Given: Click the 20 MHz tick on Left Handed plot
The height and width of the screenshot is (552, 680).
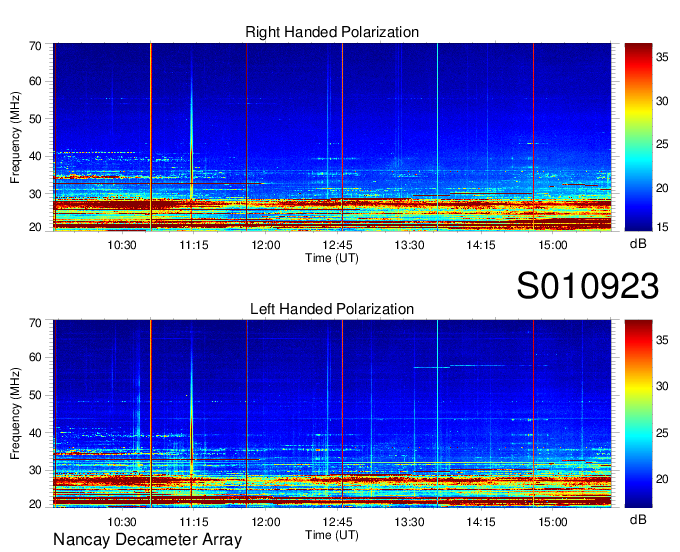Looking at the screenshot, I should [x=35, y=504].
